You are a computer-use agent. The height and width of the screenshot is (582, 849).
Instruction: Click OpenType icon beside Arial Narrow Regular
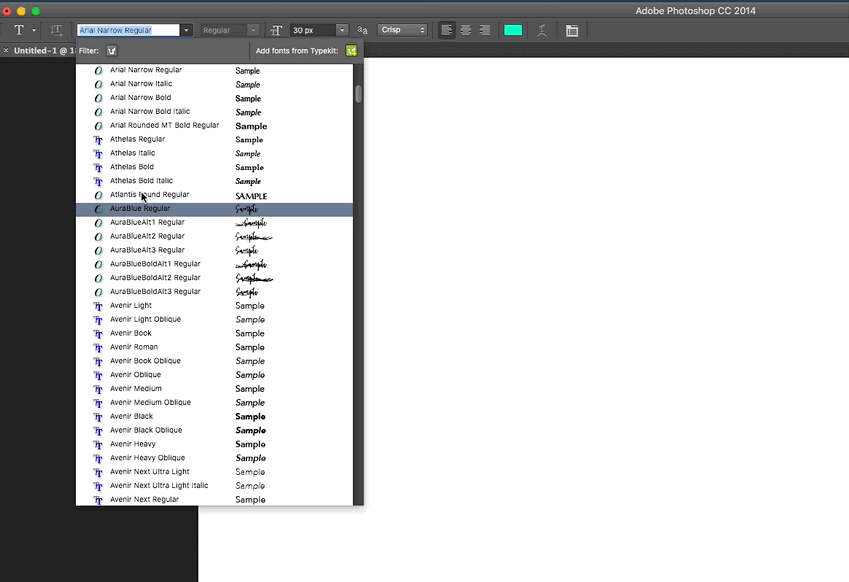click(x=98, y=70)
